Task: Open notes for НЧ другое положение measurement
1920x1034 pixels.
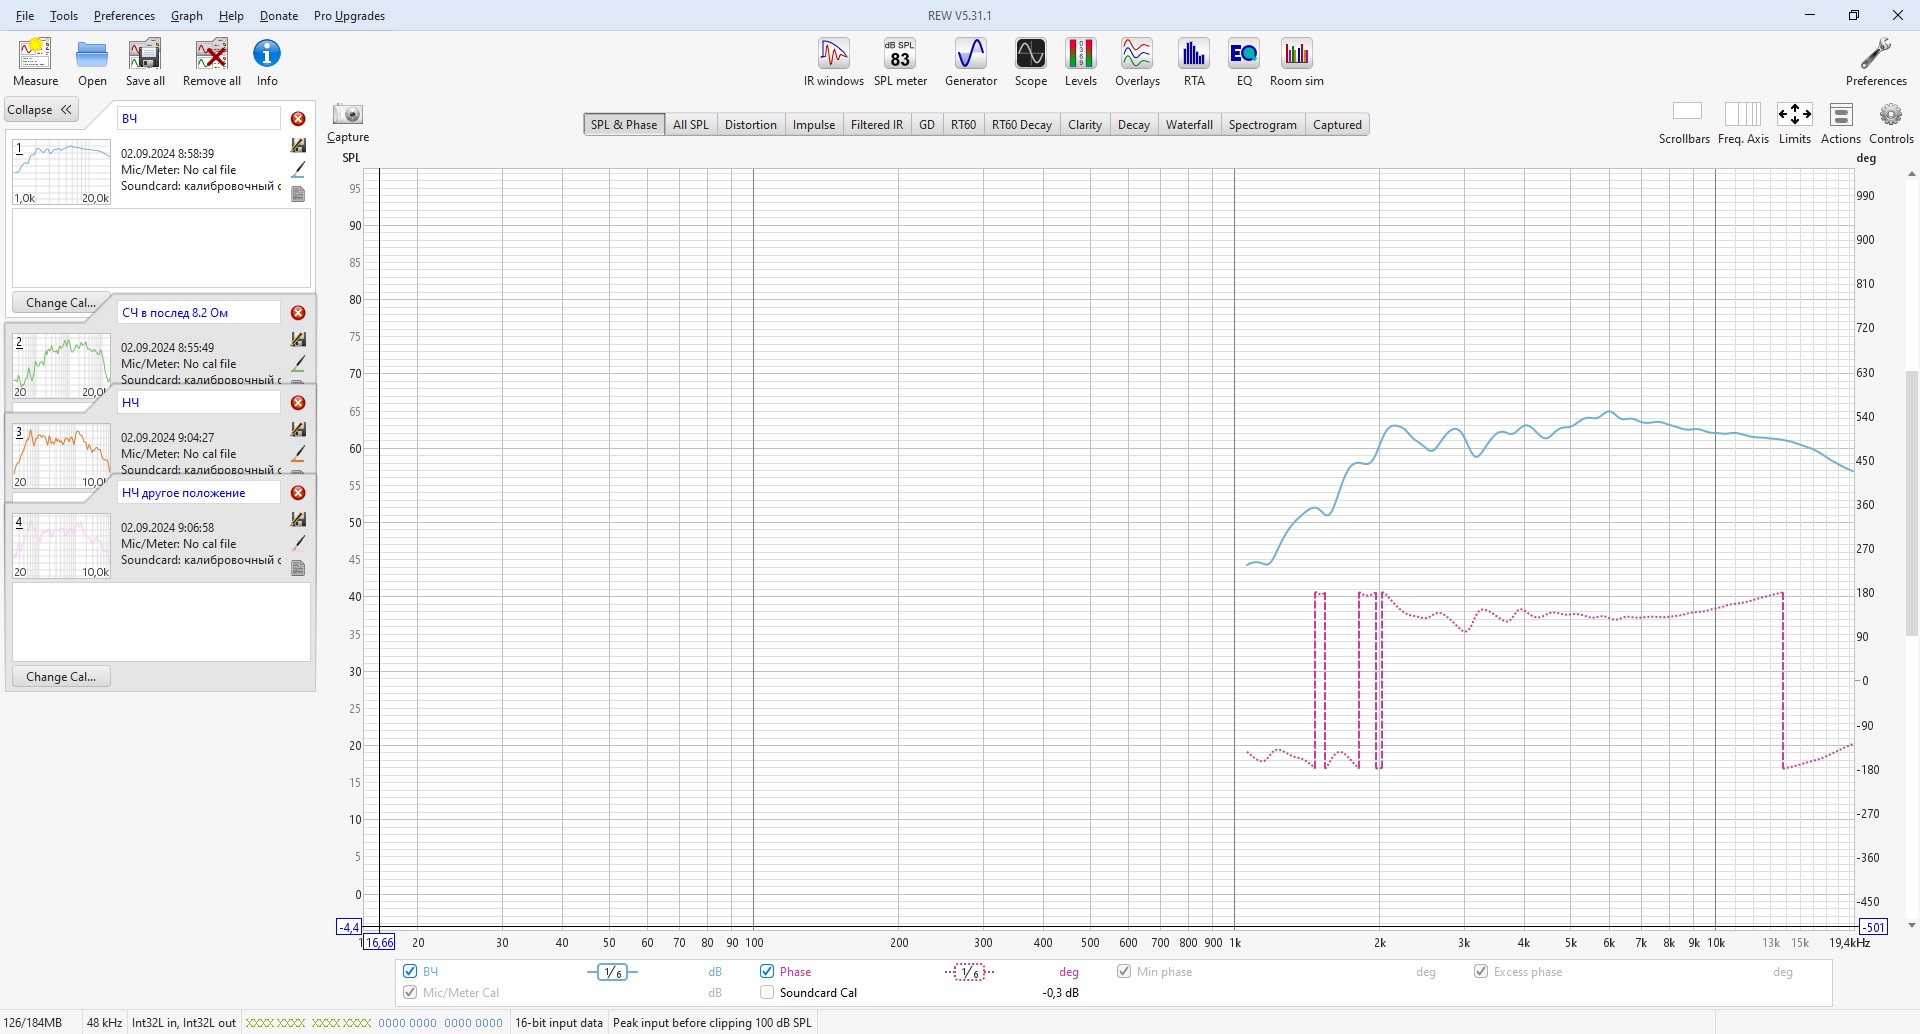Action: pyautogui.click(x=298, y=568)
